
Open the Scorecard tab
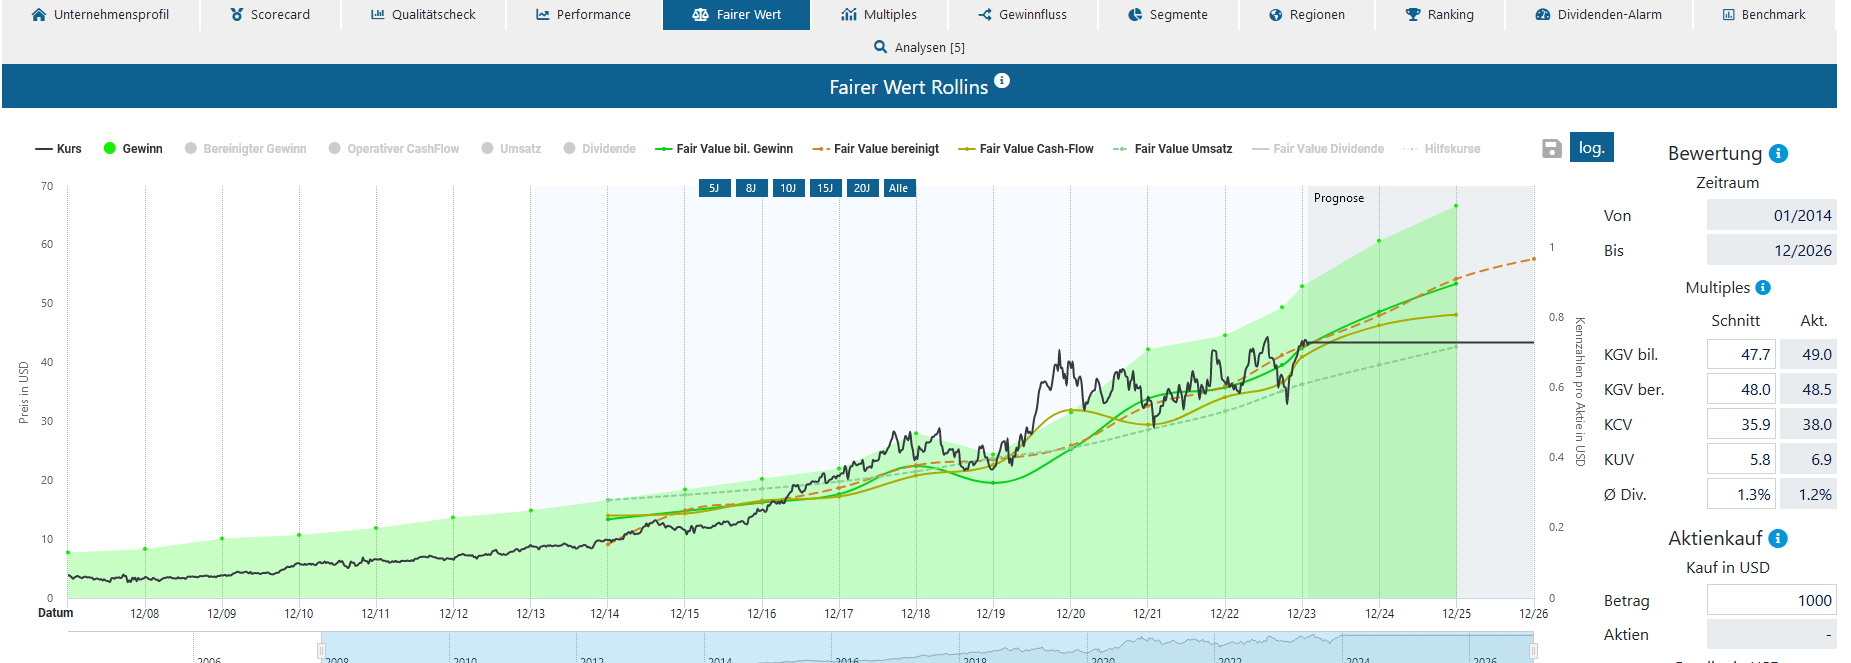tap(270, 15)
